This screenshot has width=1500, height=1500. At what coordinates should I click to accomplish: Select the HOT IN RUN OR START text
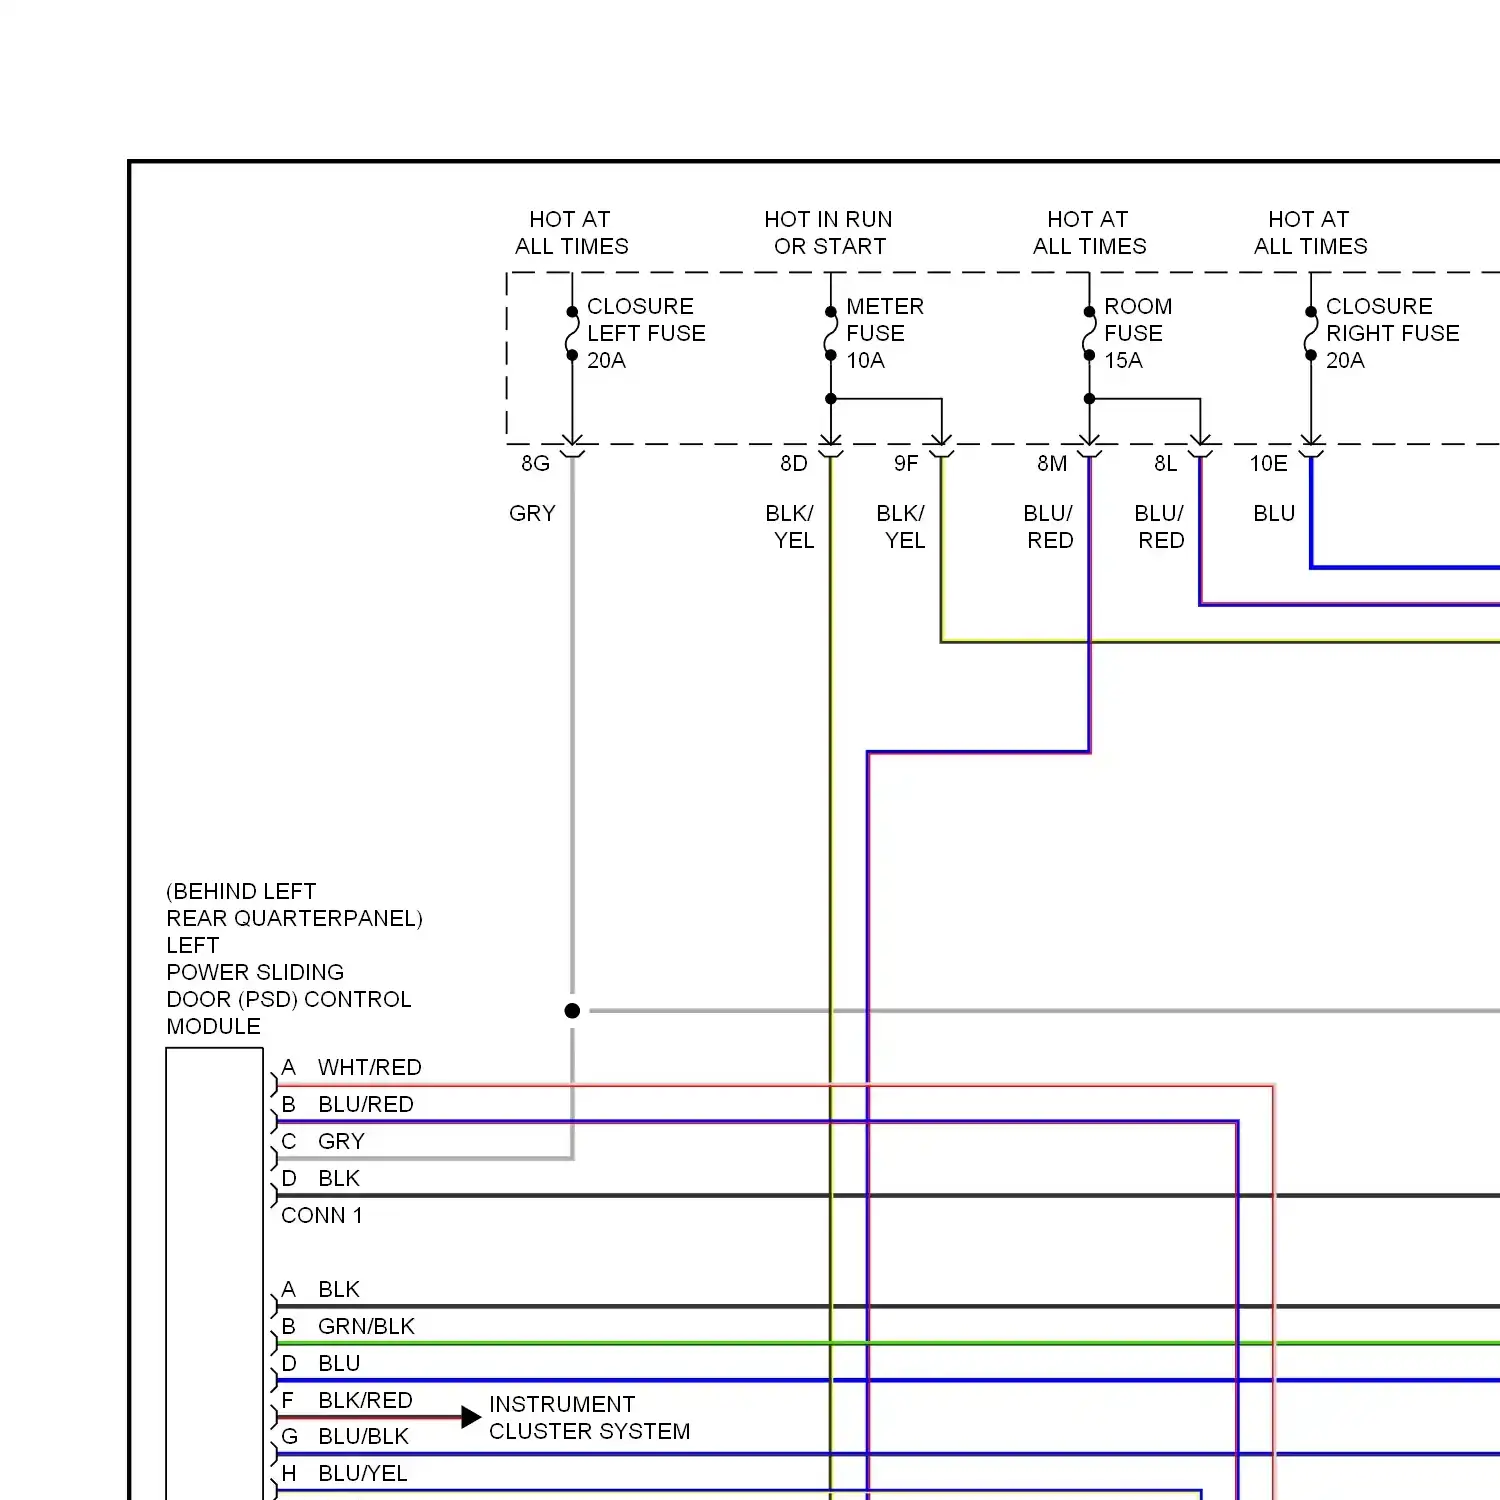pos(829,233)
